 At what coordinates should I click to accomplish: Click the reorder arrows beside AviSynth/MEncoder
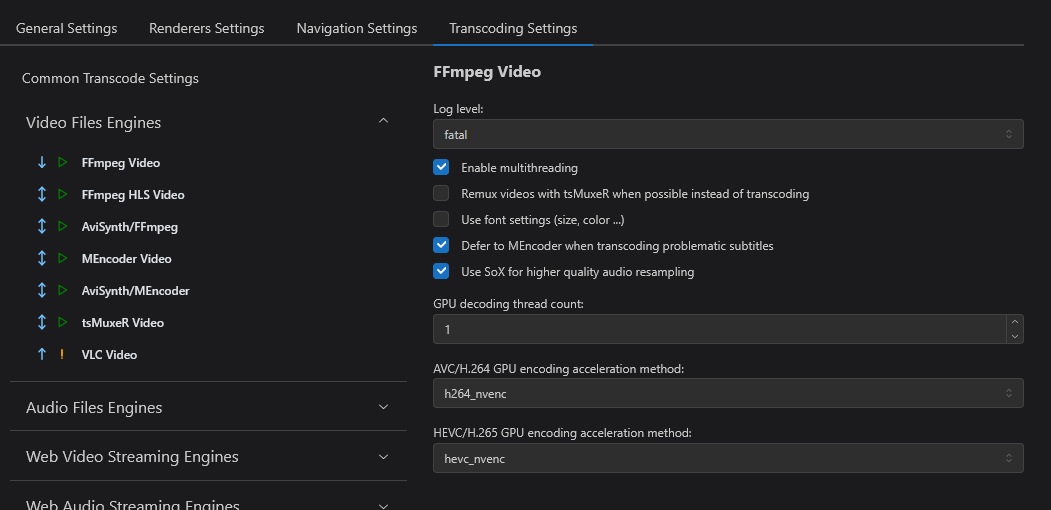point(42,291)
